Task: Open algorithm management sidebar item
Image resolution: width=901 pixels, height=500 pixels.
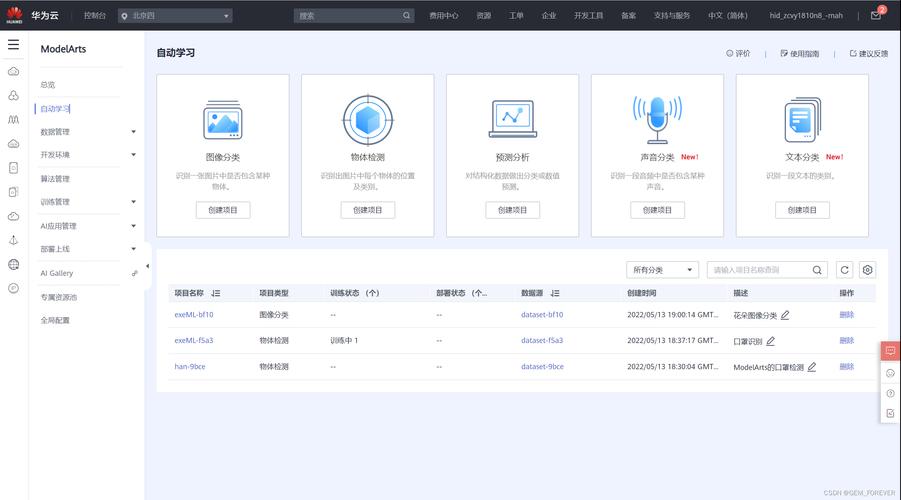Action: click(x=55, y=179)
